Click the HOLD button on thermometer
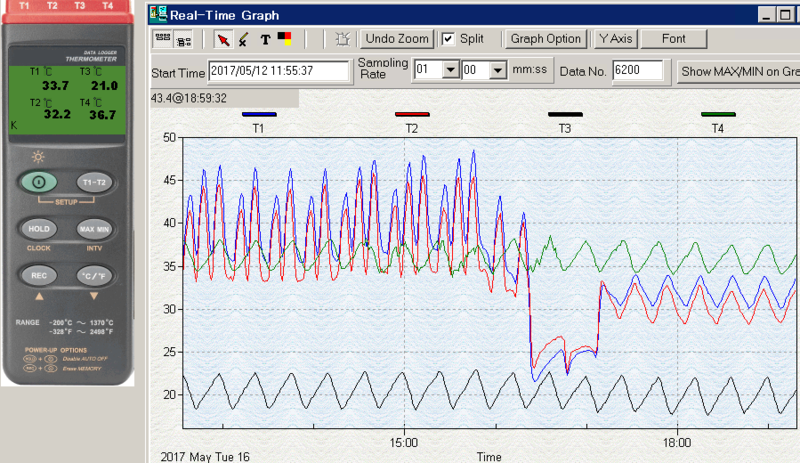This screenshot has width=800, height=463. [39, 229]
